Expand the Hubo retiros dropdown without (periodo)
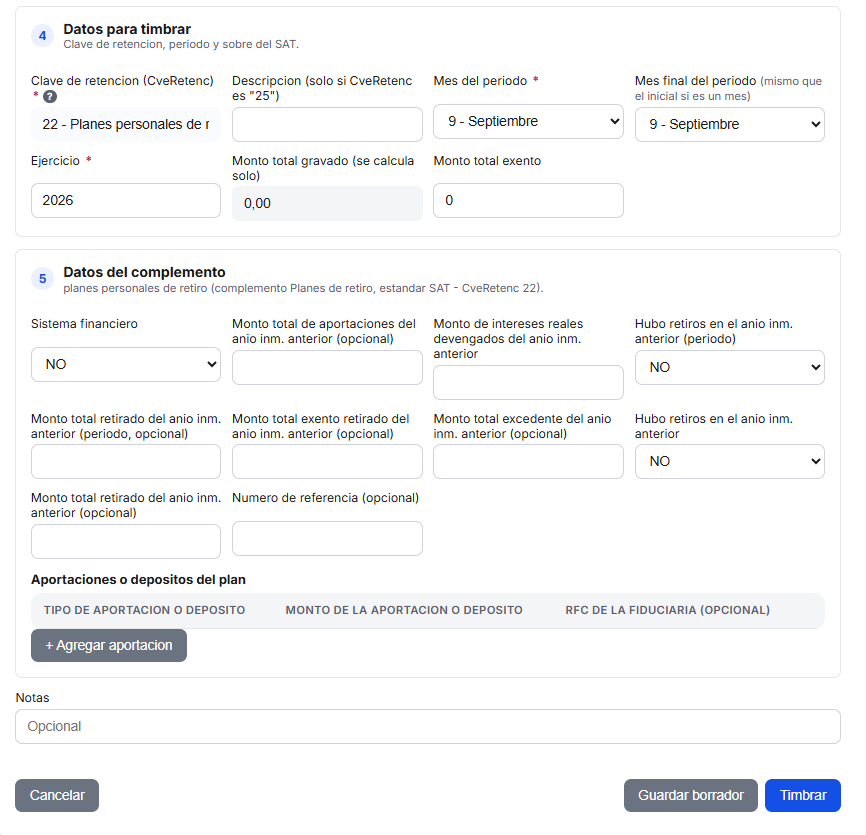 point(730,461)
